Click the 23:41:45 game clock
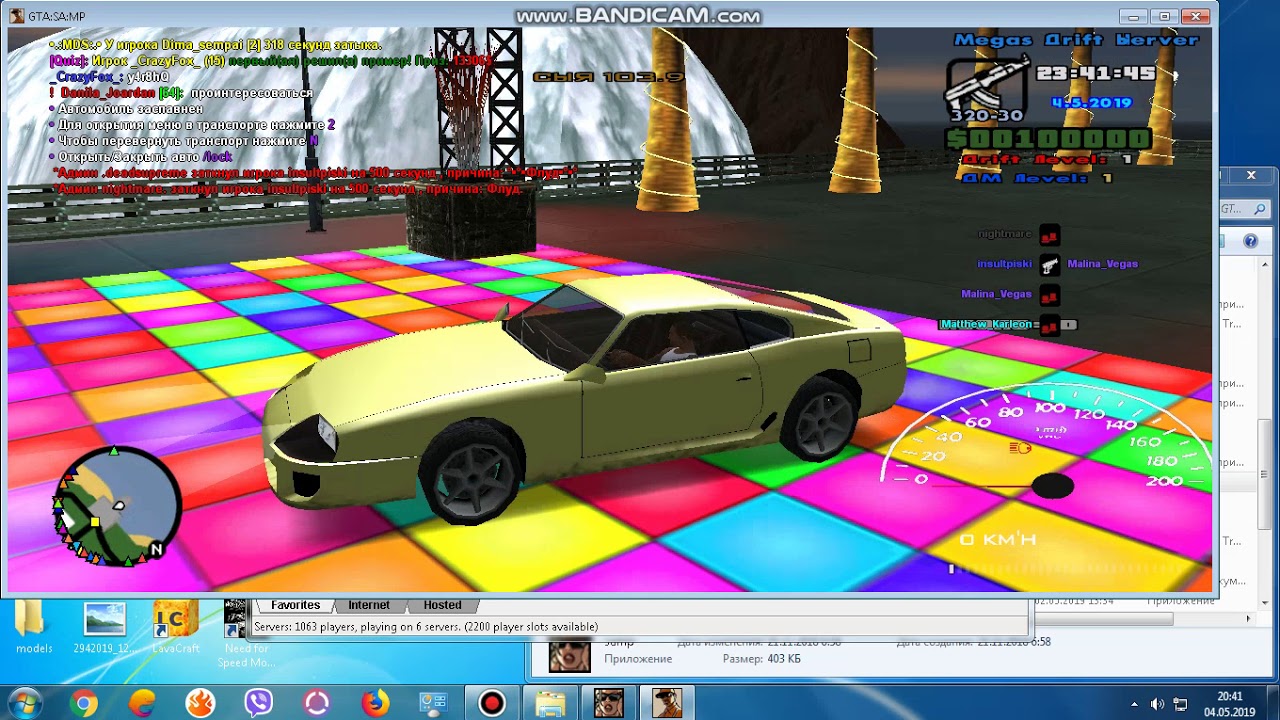The width and height of the screenshot is (1280, 720). pos(1095,73)
